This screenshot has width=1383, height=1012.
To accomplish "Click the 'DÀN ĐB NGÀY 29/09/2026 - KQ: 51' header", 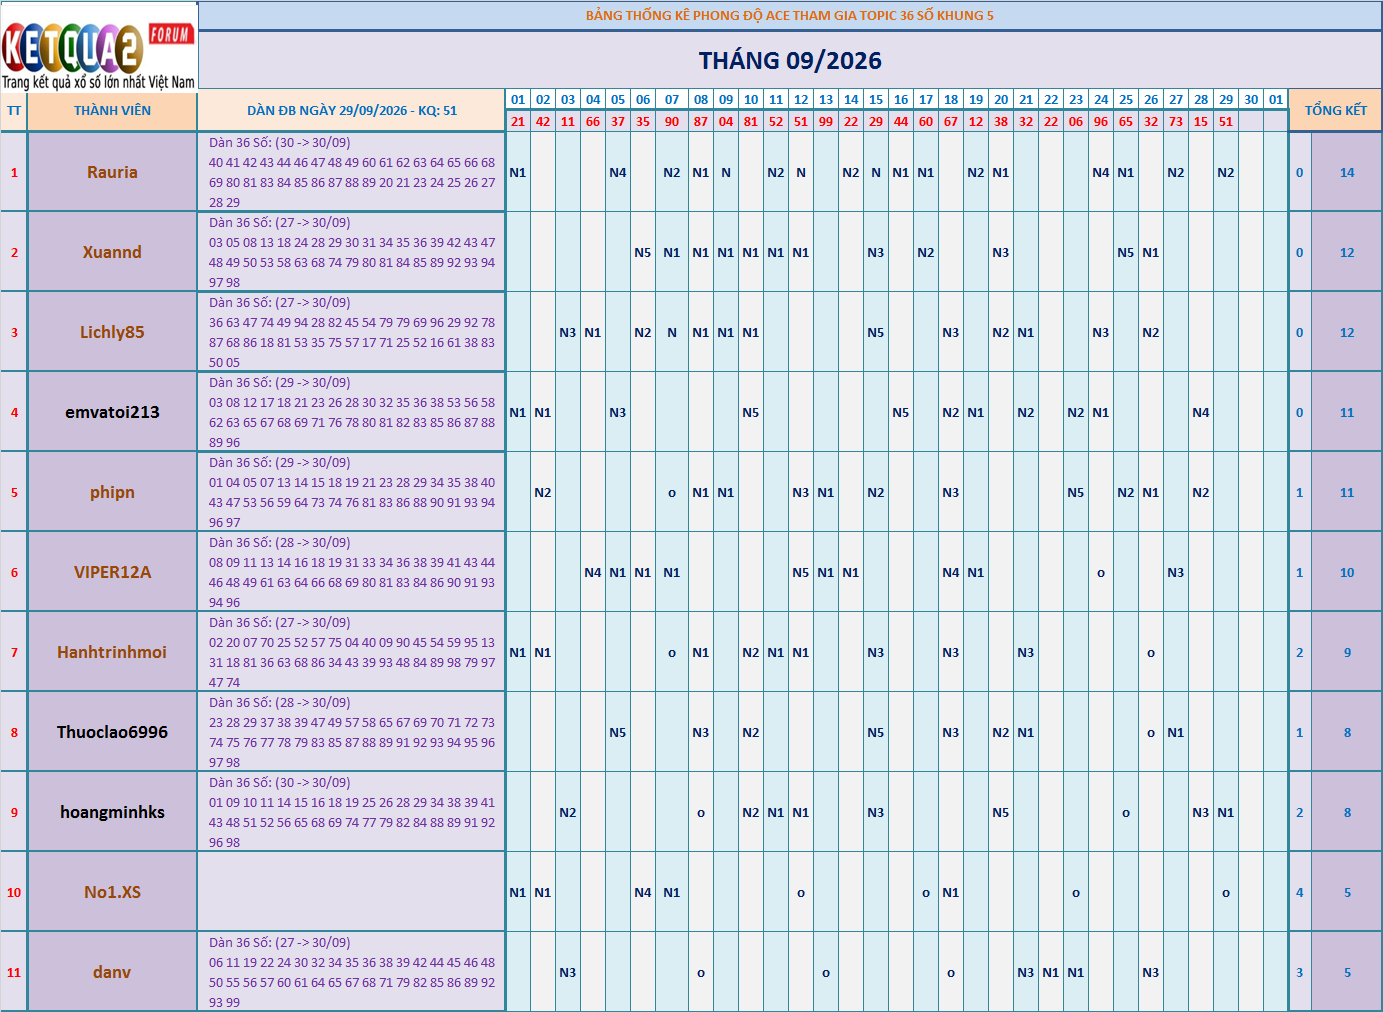I will coord(352,111).
